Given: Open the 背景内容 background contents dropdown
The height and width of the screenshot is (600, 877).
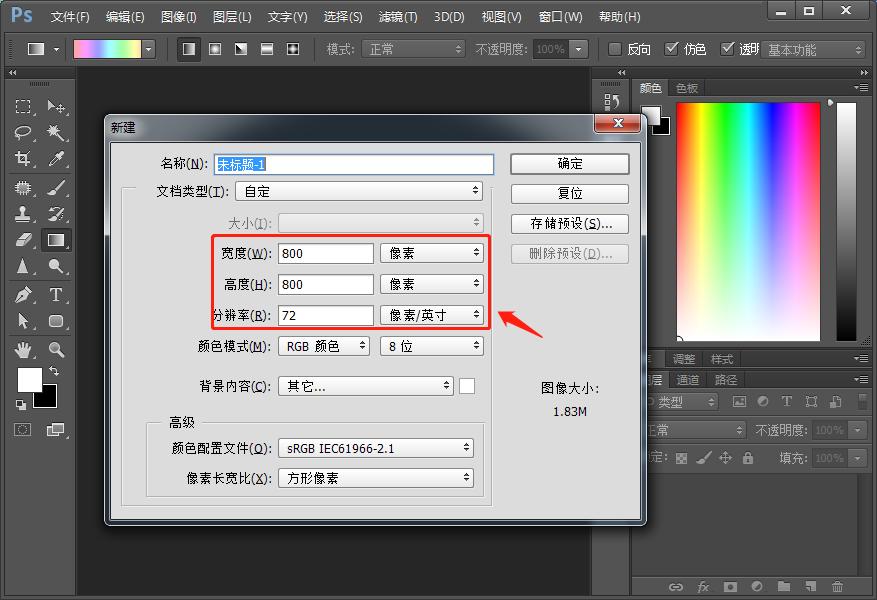Looking at the screenshot, I should pyautogui.click(x=366, y=386).
